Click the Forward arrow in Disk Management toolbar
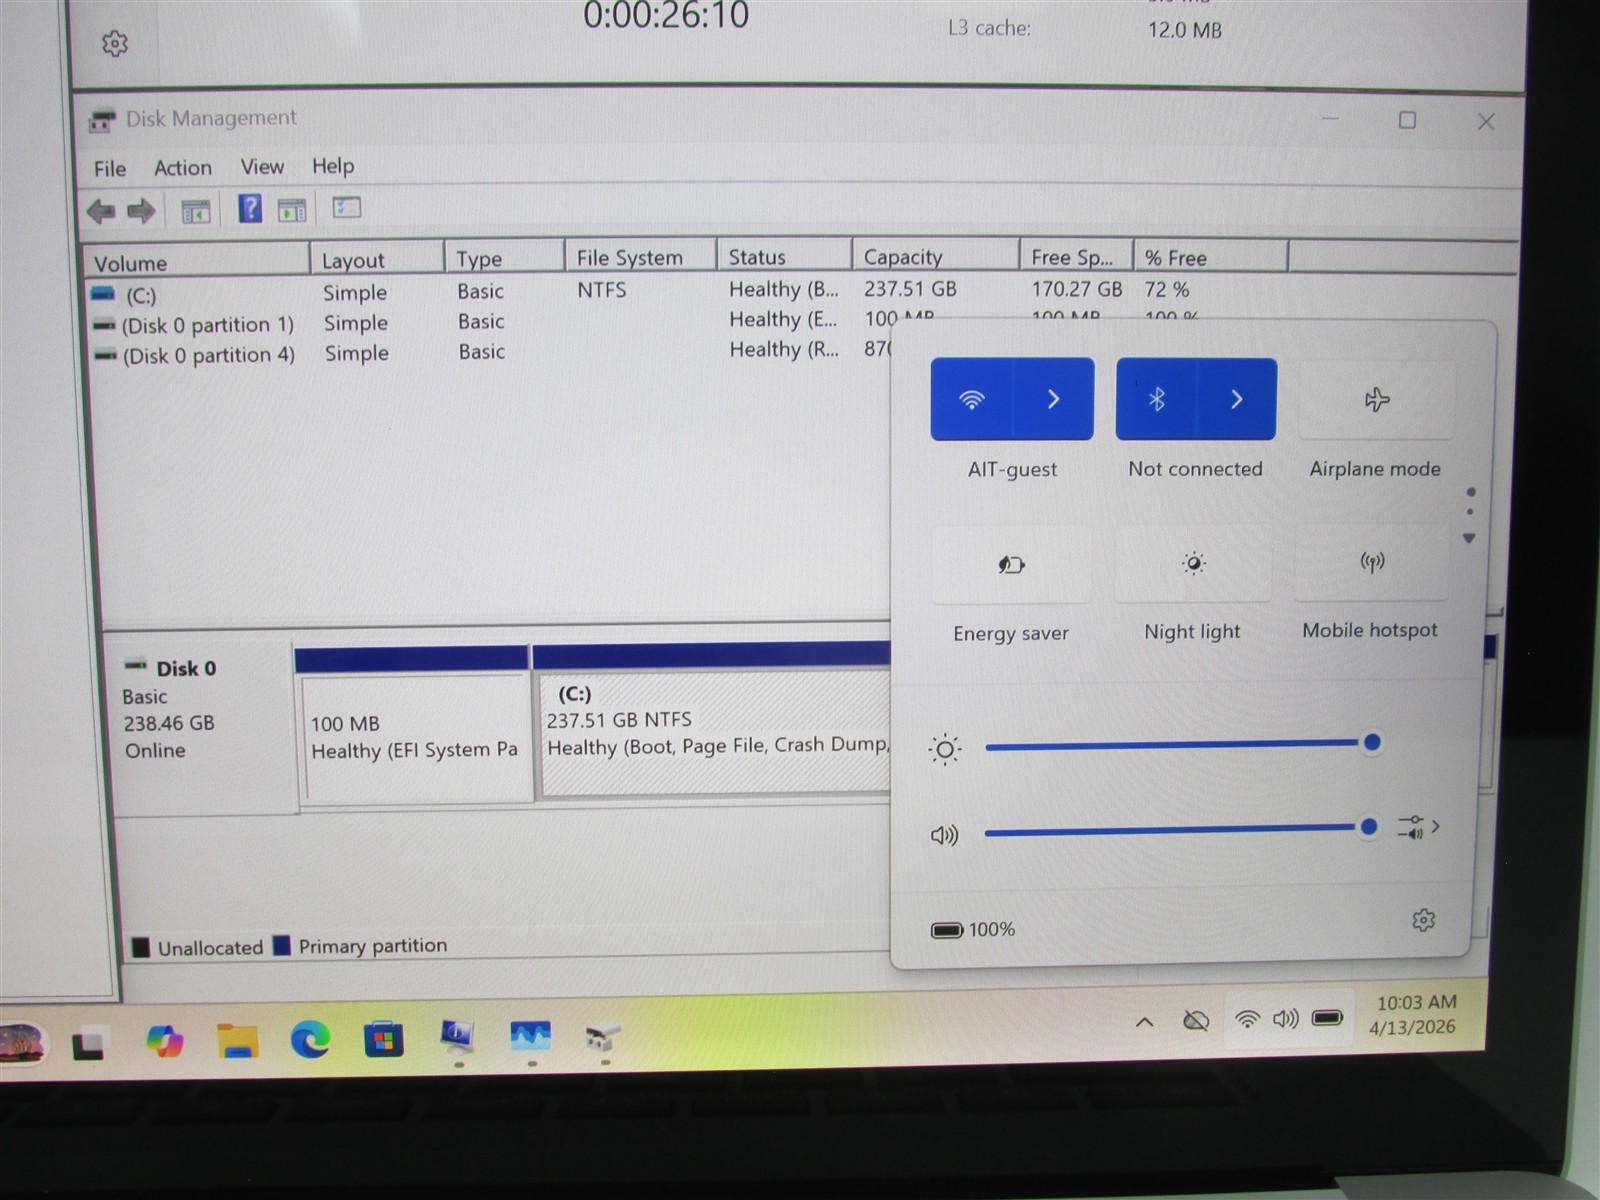Viewport: 1600px width, 1200px height. pyautogui.click(x=141, y=211)
